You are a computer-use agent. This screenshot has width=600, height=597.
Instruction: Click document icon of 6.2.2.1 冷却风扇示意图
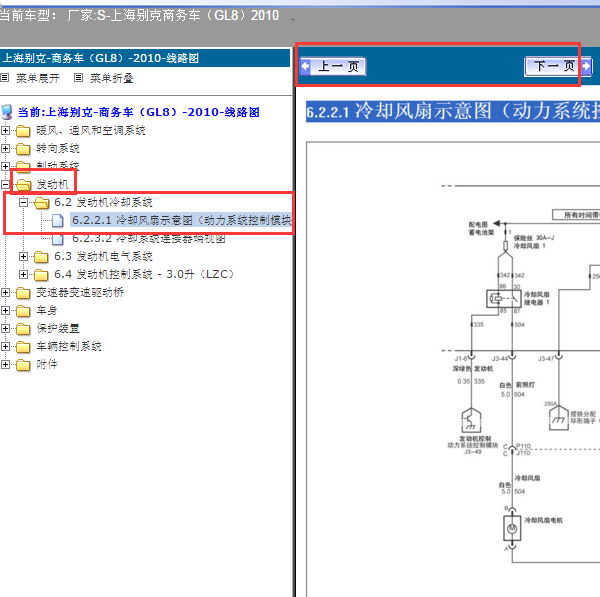tap(58, 220)
